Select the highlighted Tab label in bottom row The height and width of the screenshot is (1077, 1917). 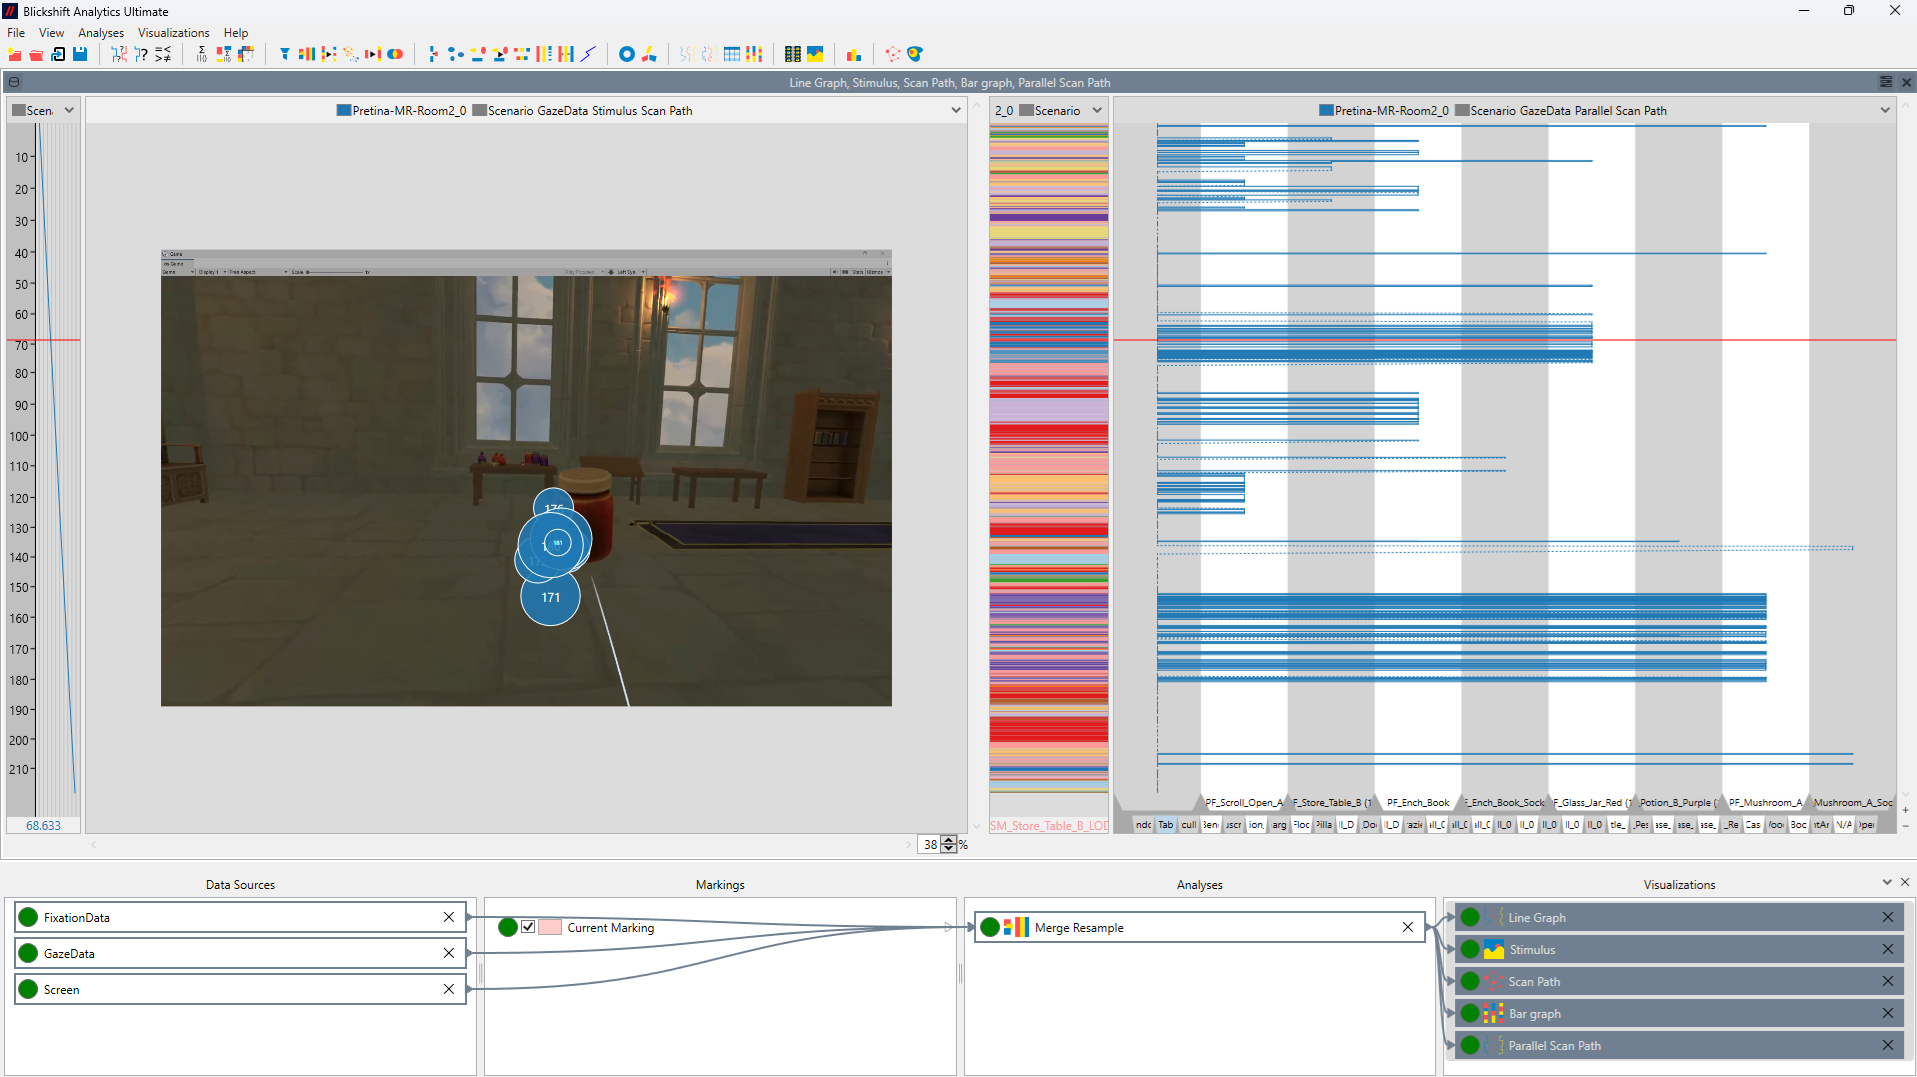(x=1166, y=825)
